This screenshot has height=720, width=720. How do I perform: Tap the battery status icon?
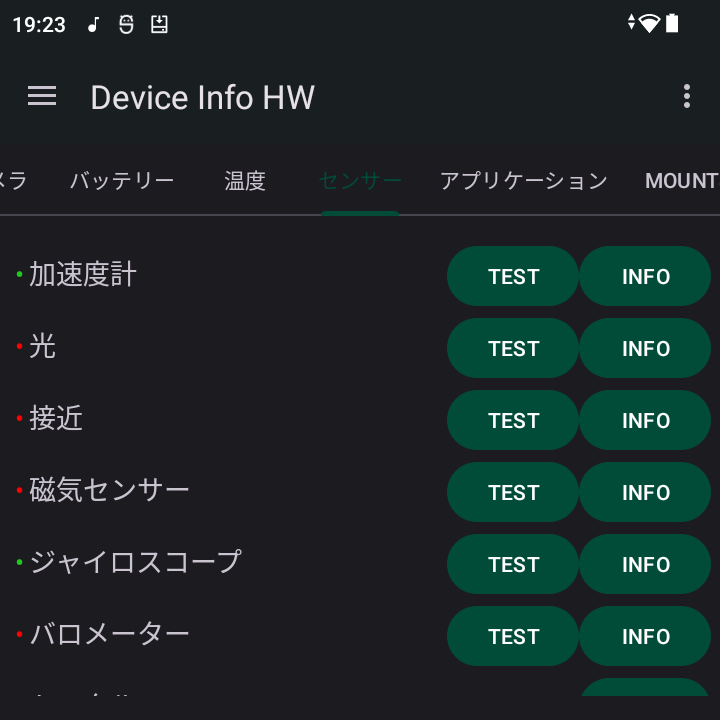pos(672,23)
